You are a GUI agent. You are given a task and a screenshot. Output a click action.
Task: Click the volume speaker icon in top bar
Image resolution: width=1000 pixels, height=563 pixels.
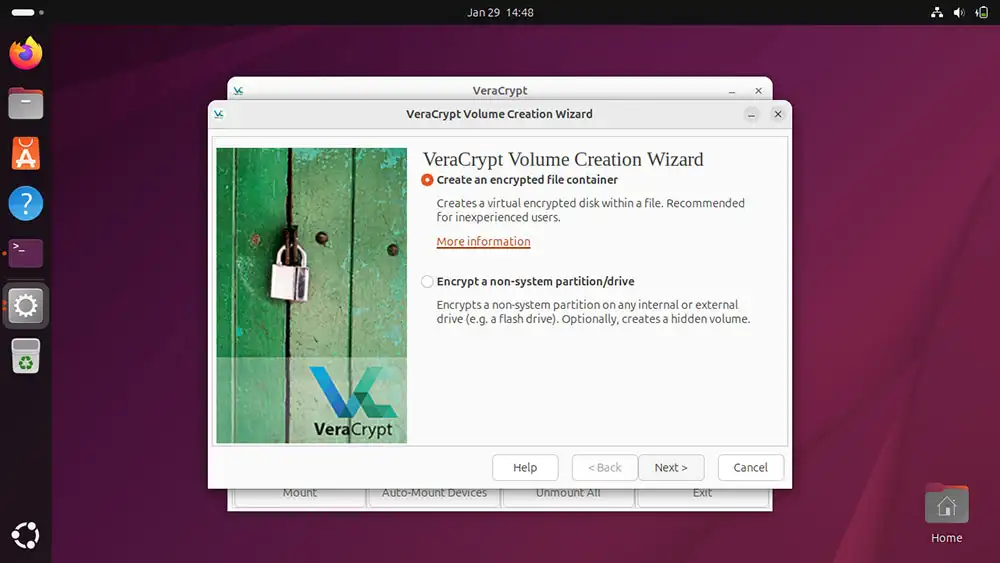959,13
